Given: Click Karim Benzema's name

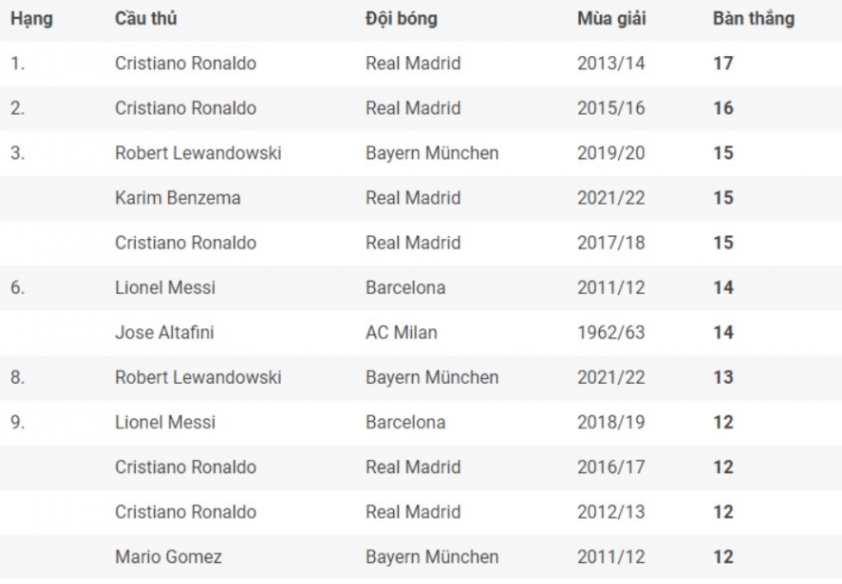Looking at the screenshot, I should tap(178, 198).
